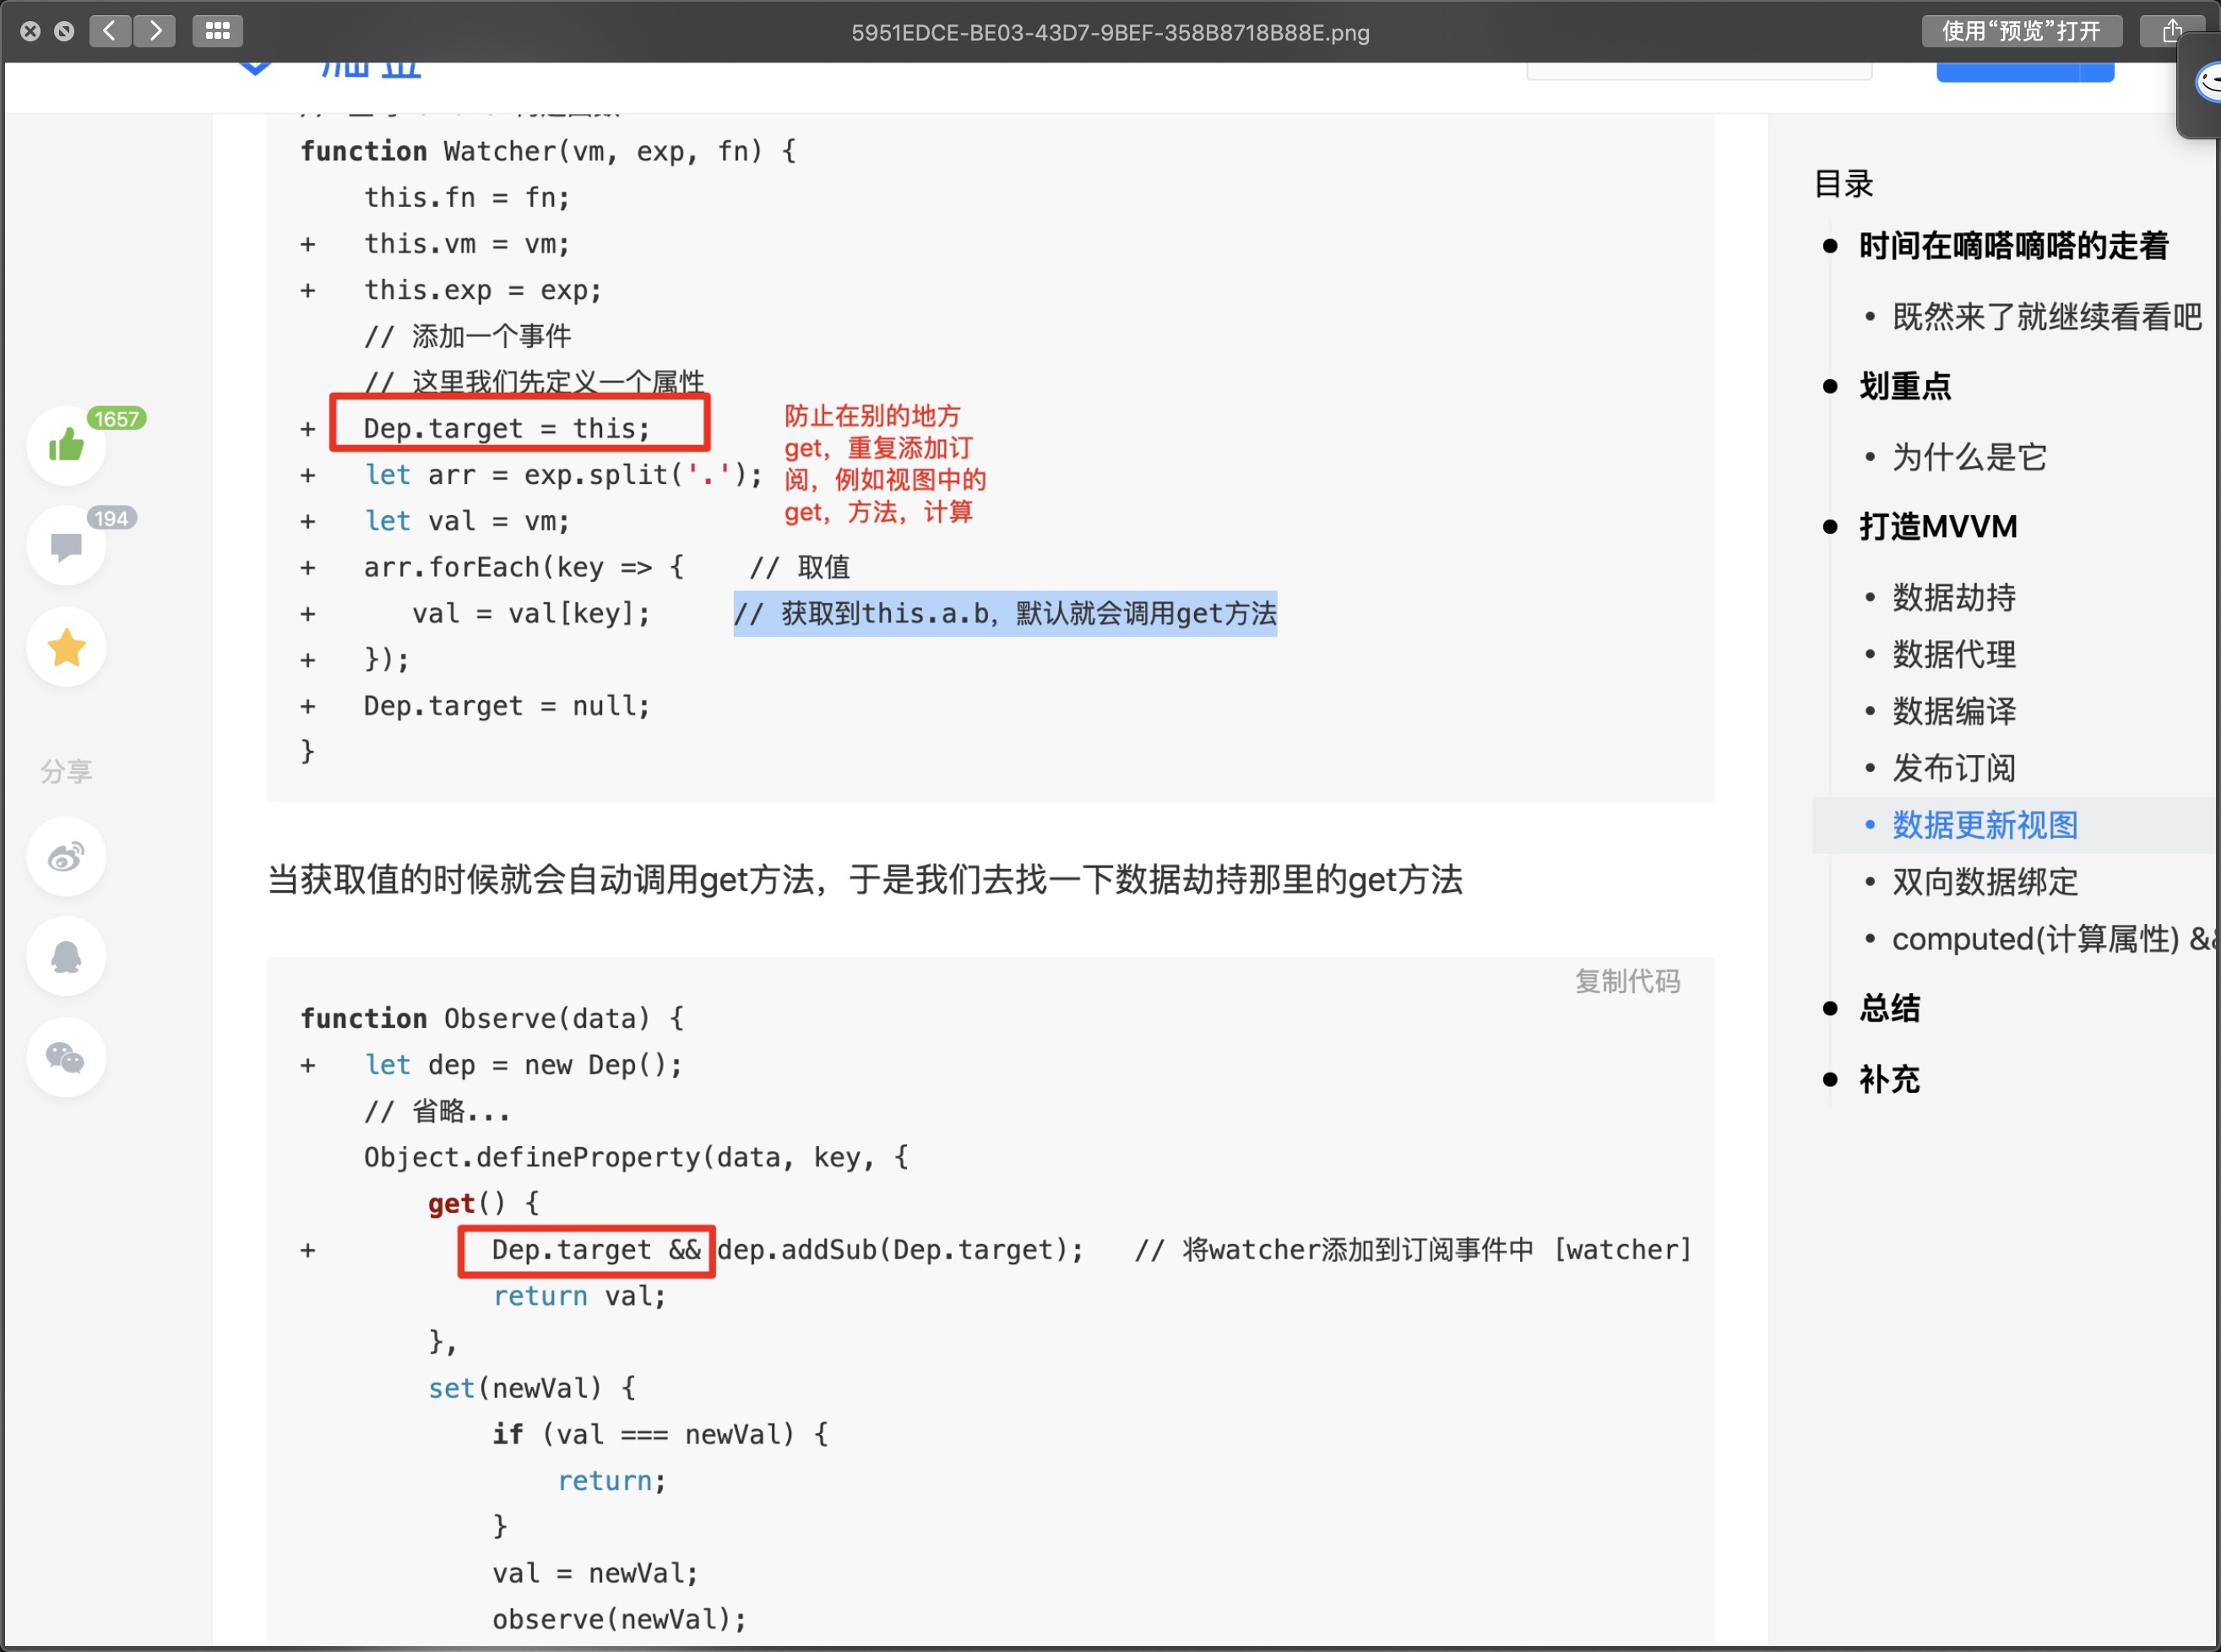
Task: Jump to 数据劫持 in table of contents
Action: (x=1953, y=597)
